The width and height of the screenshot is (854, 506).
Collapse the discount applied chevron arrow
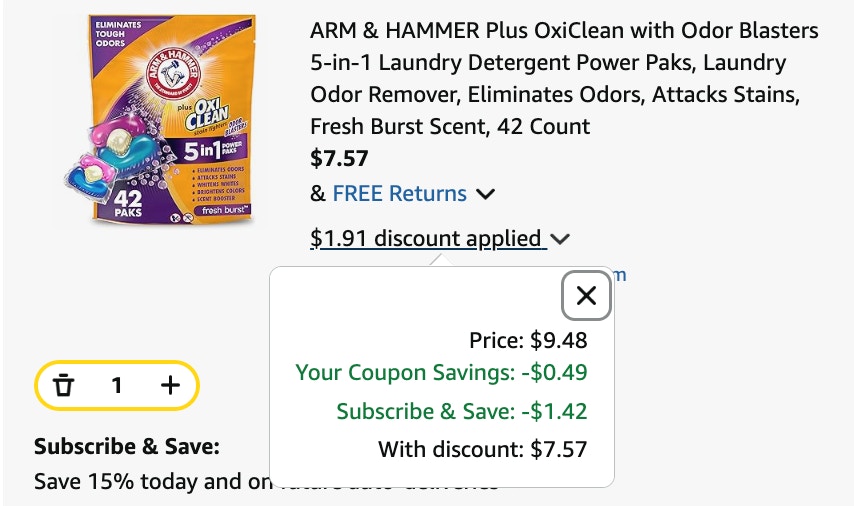click(560, 239)
